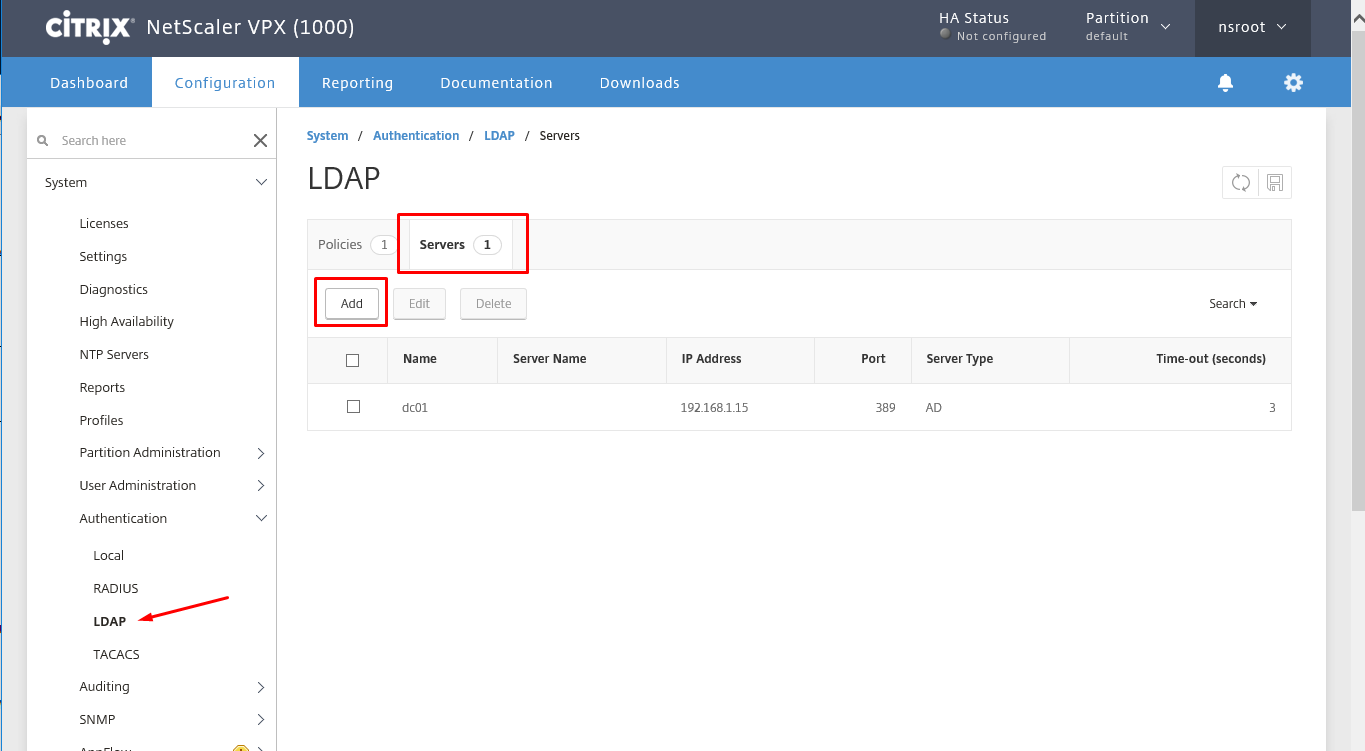Clear search with the X icon
This screenshot has height=751, width=1365.
[260, 141]
